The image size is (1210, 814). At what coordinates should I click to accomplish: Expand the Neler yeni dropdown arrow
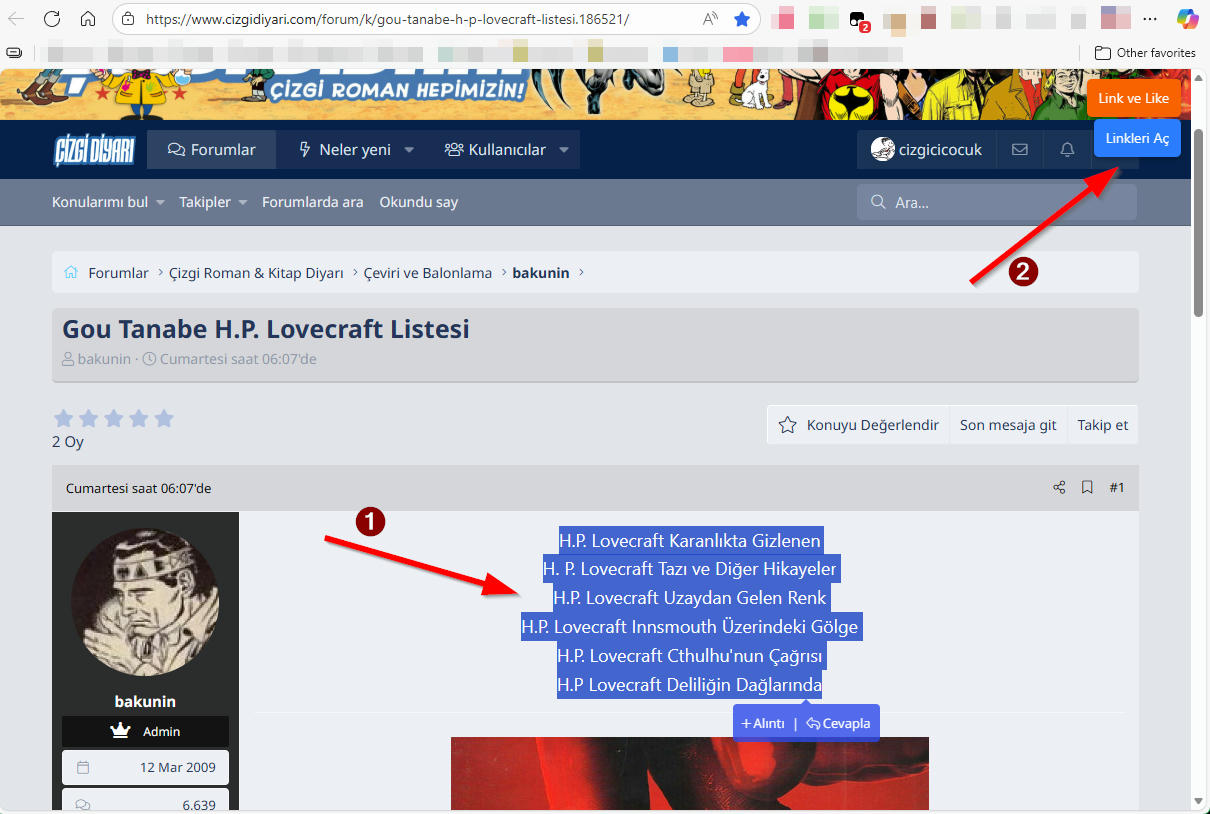[409, 150]
